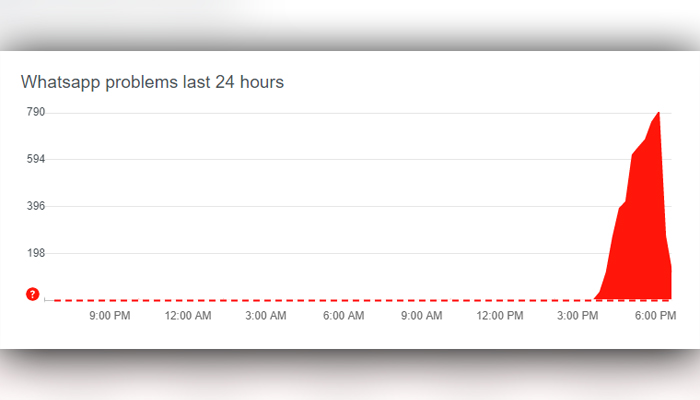Viewport: 700px width, 400px height.
Task: Click the 9:00 PM time marker
Action: [x=110, y=316]
